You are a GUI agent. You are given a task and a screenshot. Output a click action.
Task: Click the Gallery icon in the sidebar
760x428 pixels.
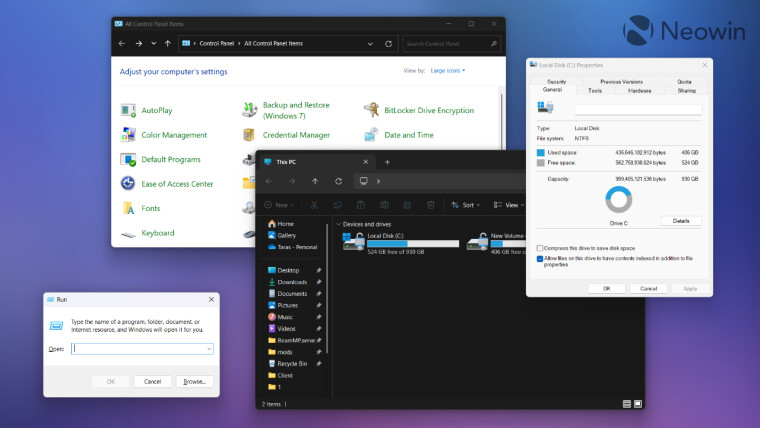272,235
